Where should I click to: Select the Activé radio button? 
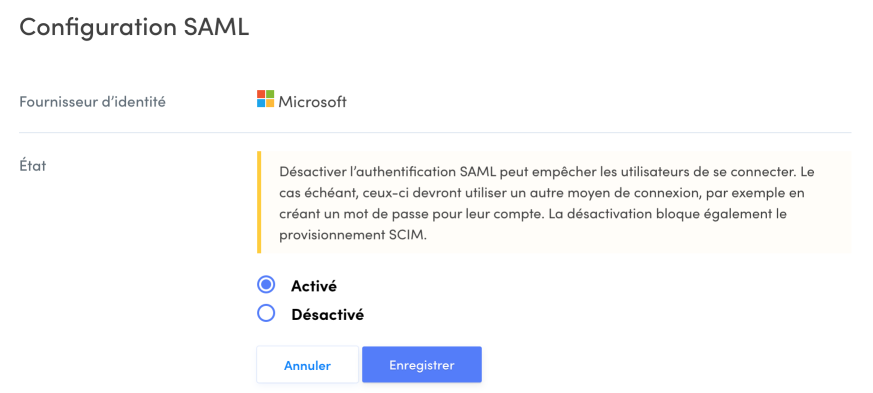click(266, 284)
